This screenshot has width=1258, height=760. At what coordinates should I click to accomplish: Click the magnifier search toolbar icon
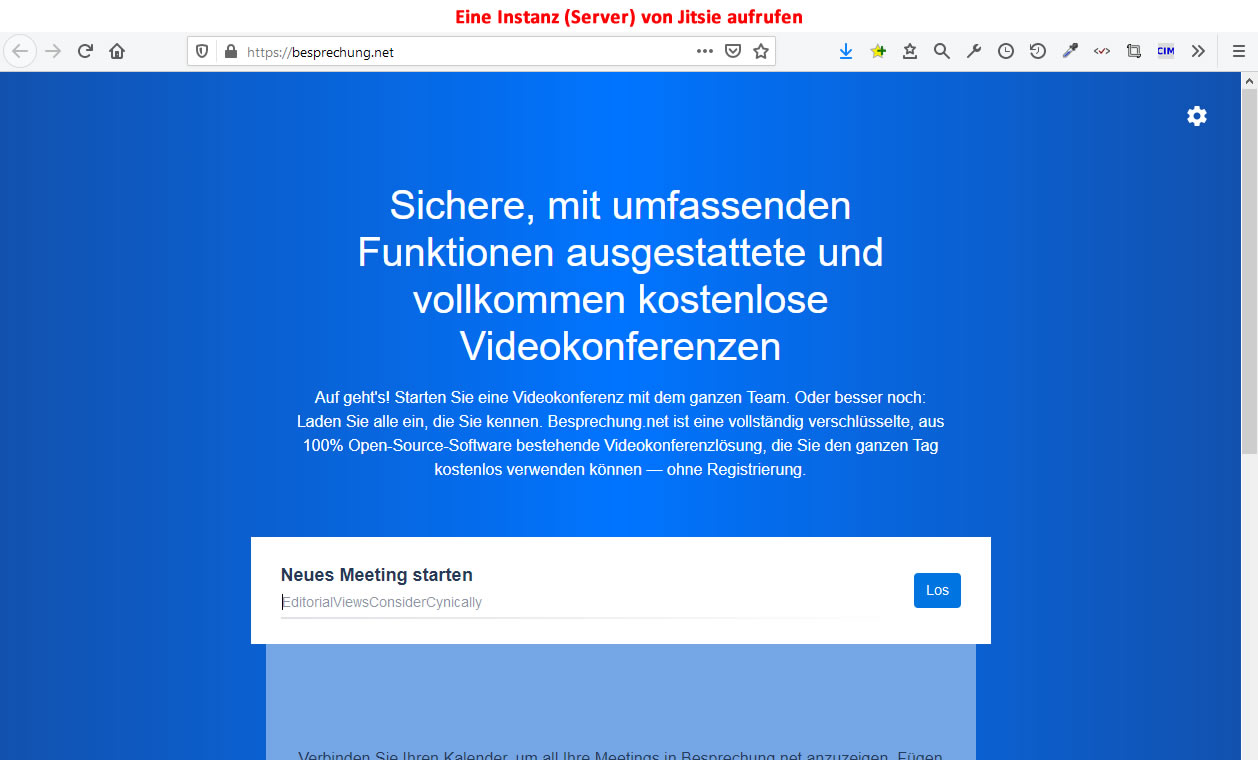click(942, 51)
